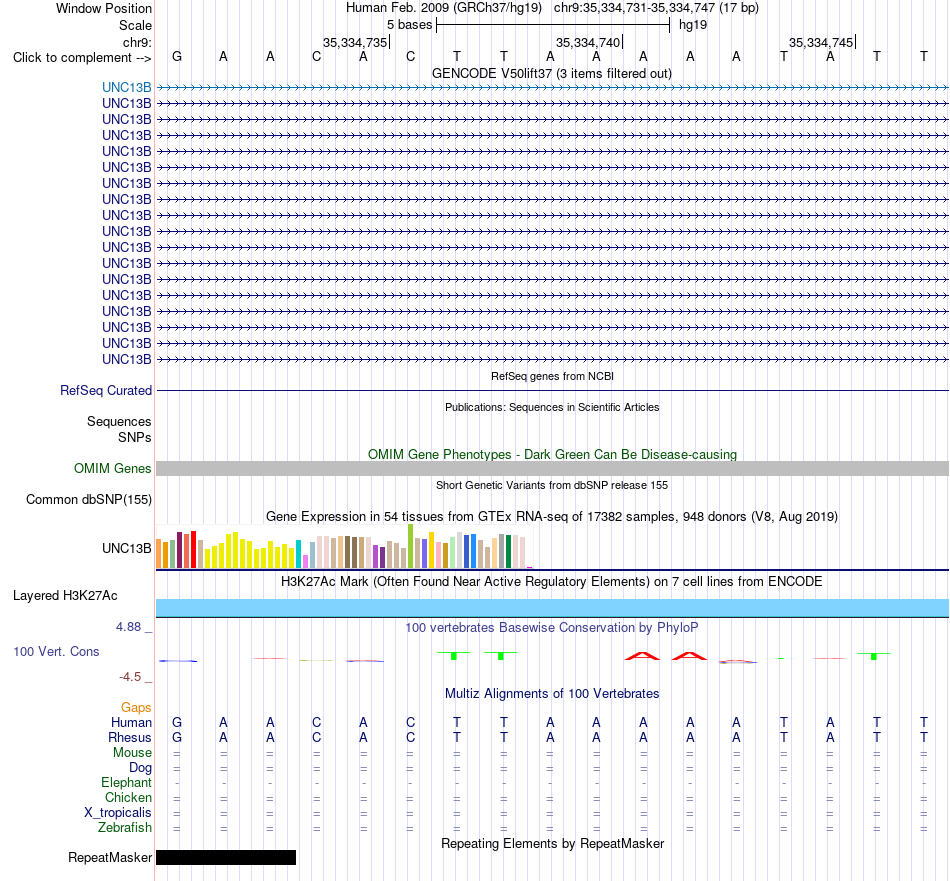
Task: Select the chr9: base position label
Action: coord(137,42)
